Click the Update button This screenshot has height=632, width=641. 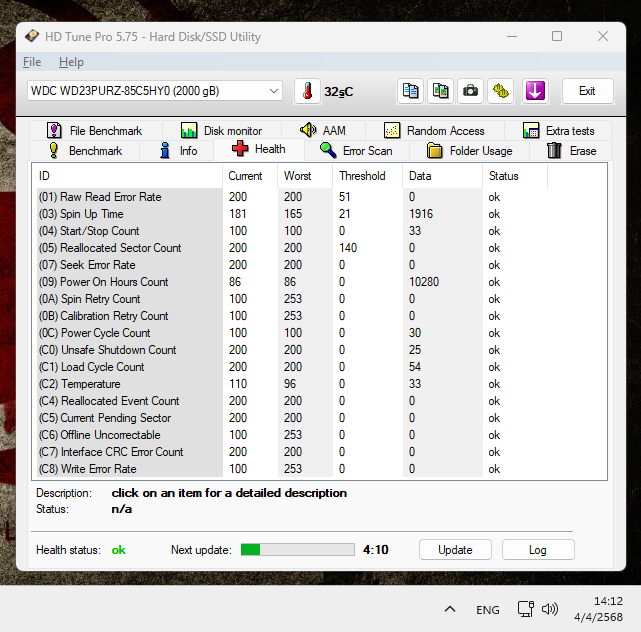(x=455, y=550)
